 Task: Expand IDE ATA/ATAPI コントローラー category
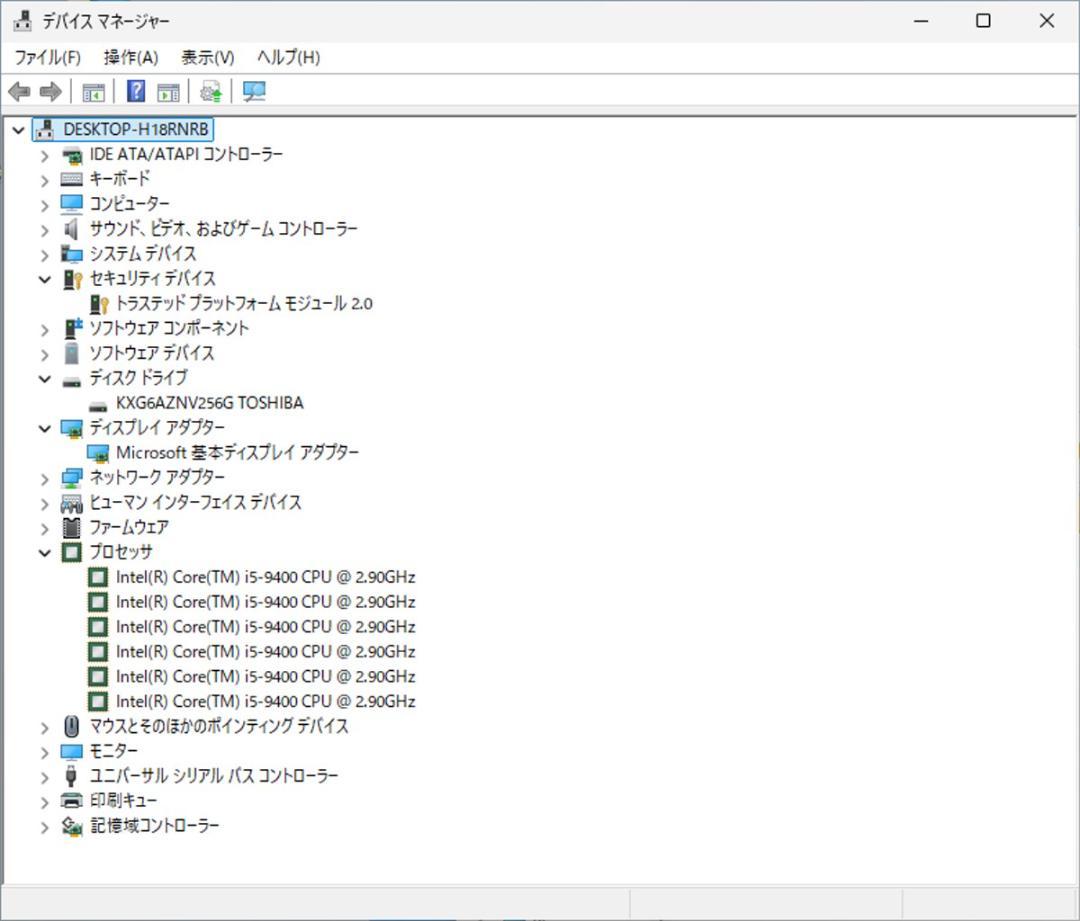(x=45, y=156)
